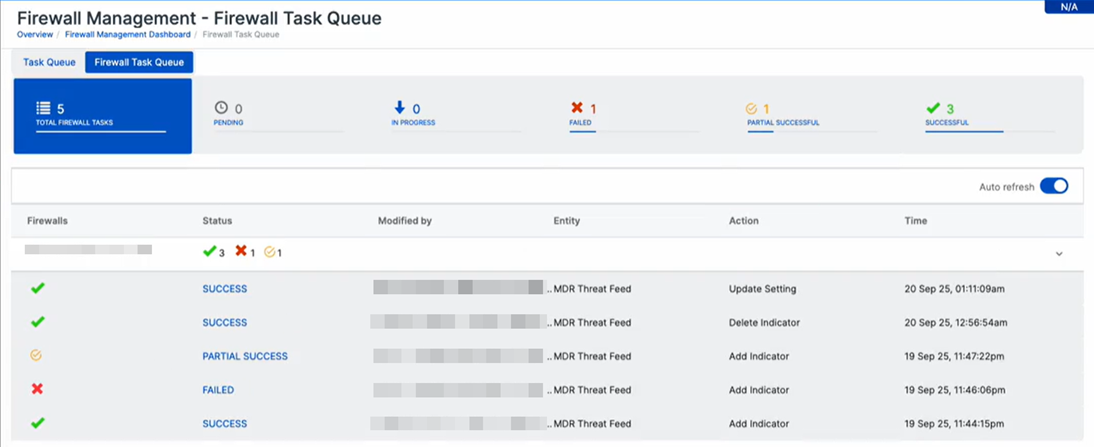1094x447 pixels.
Task: Click green checkmark on Update Setting row
Action: click(x=38, y=289)
